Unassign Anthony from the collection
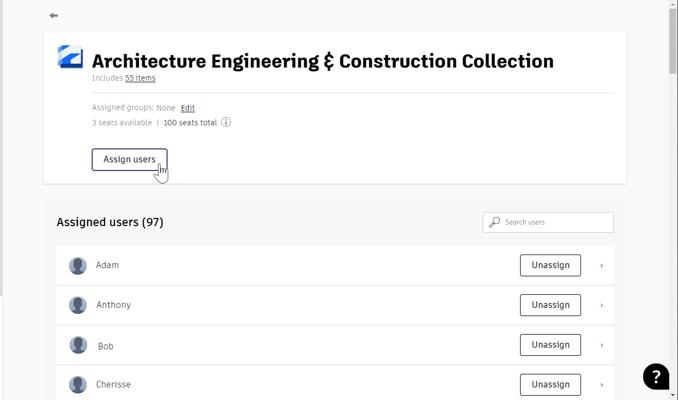 550,305
